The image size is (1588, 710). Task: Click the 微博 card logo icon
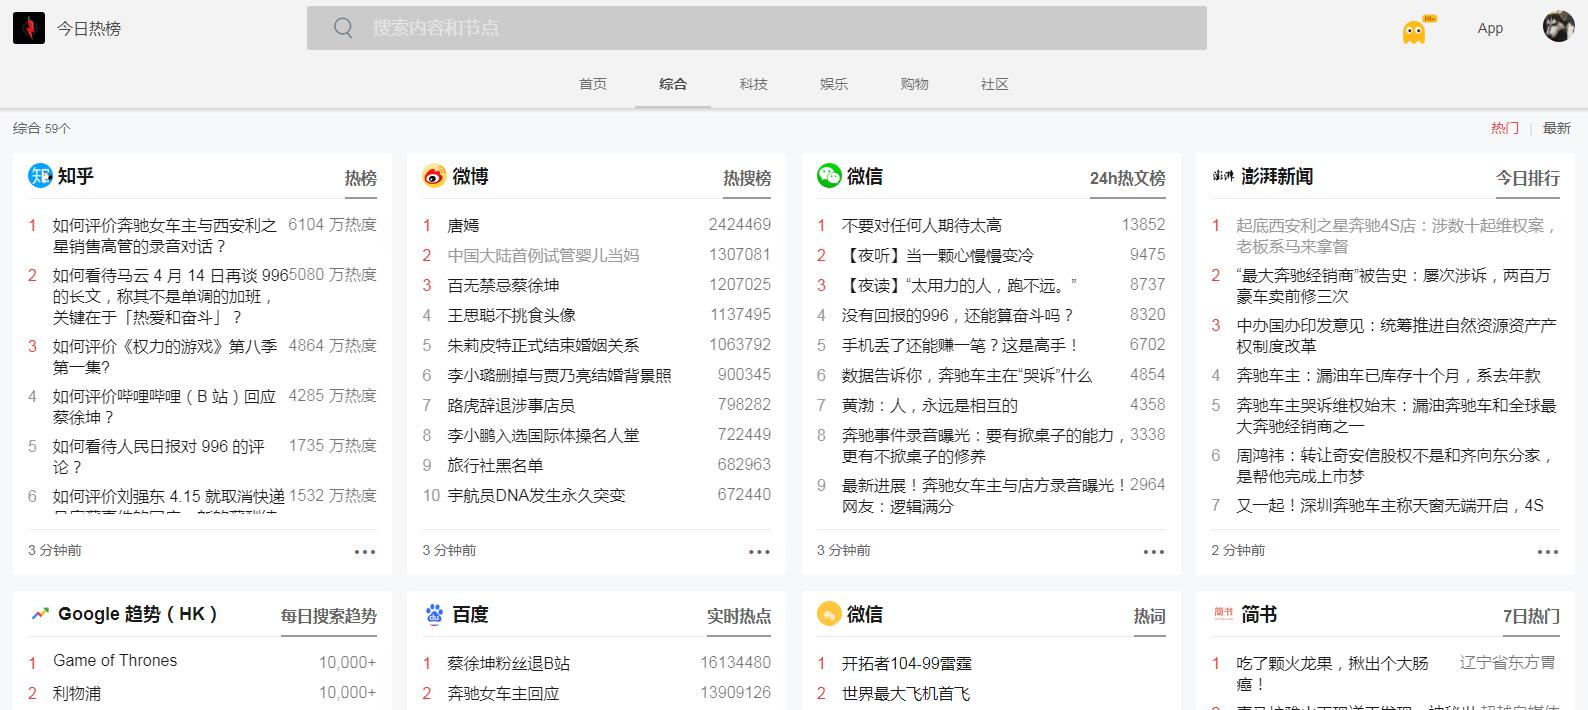434,176
